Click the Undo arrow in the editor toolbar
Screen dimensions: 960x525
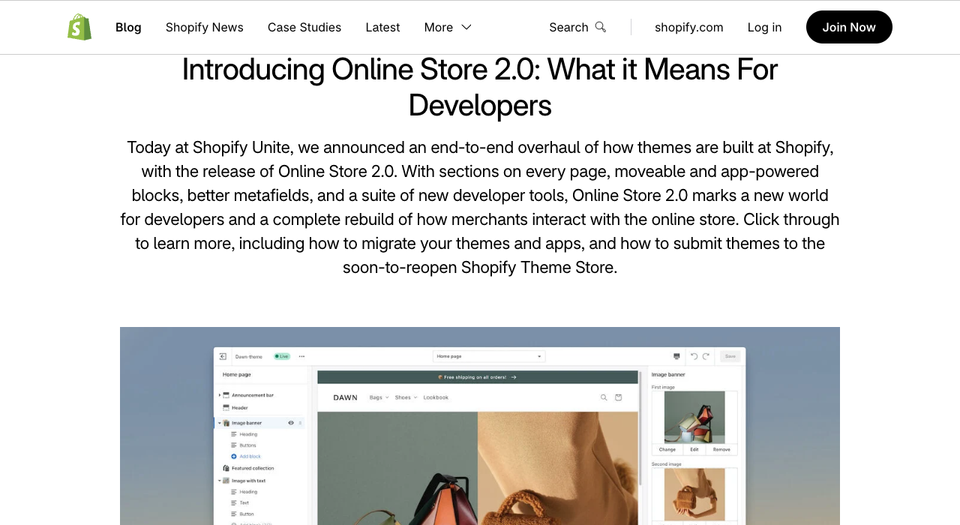tap(694, 356)
